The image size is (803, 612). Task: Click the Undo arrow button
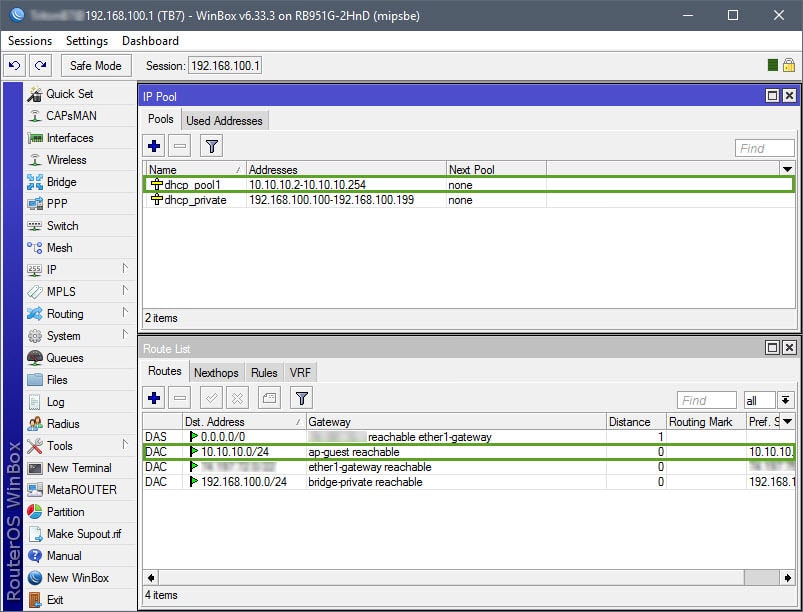tap(15, 66)
